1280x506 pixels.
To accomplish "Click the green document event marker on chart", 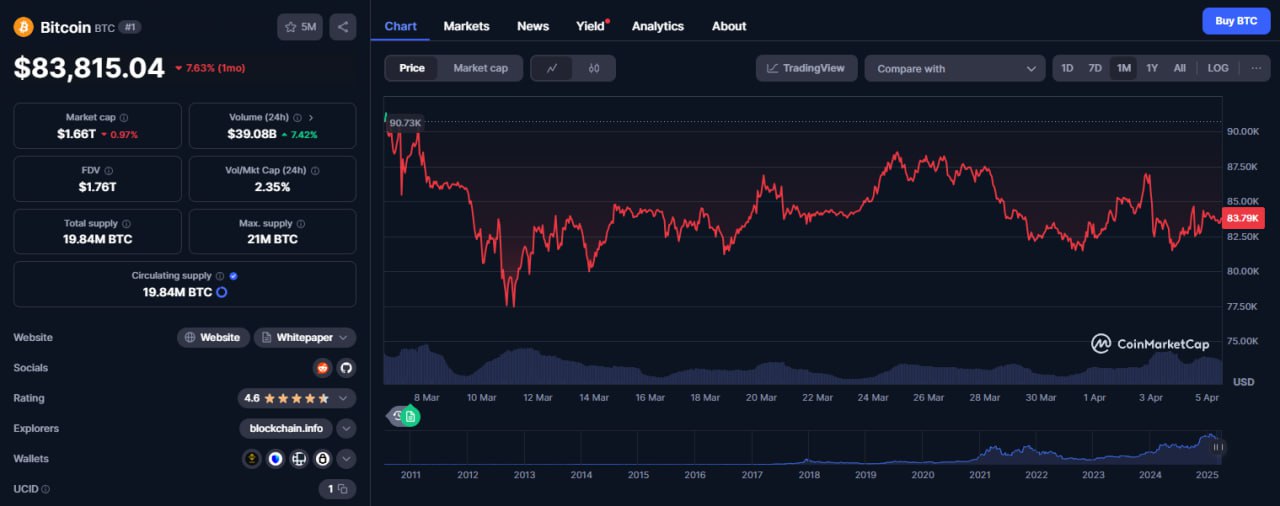I will (410, 416).
